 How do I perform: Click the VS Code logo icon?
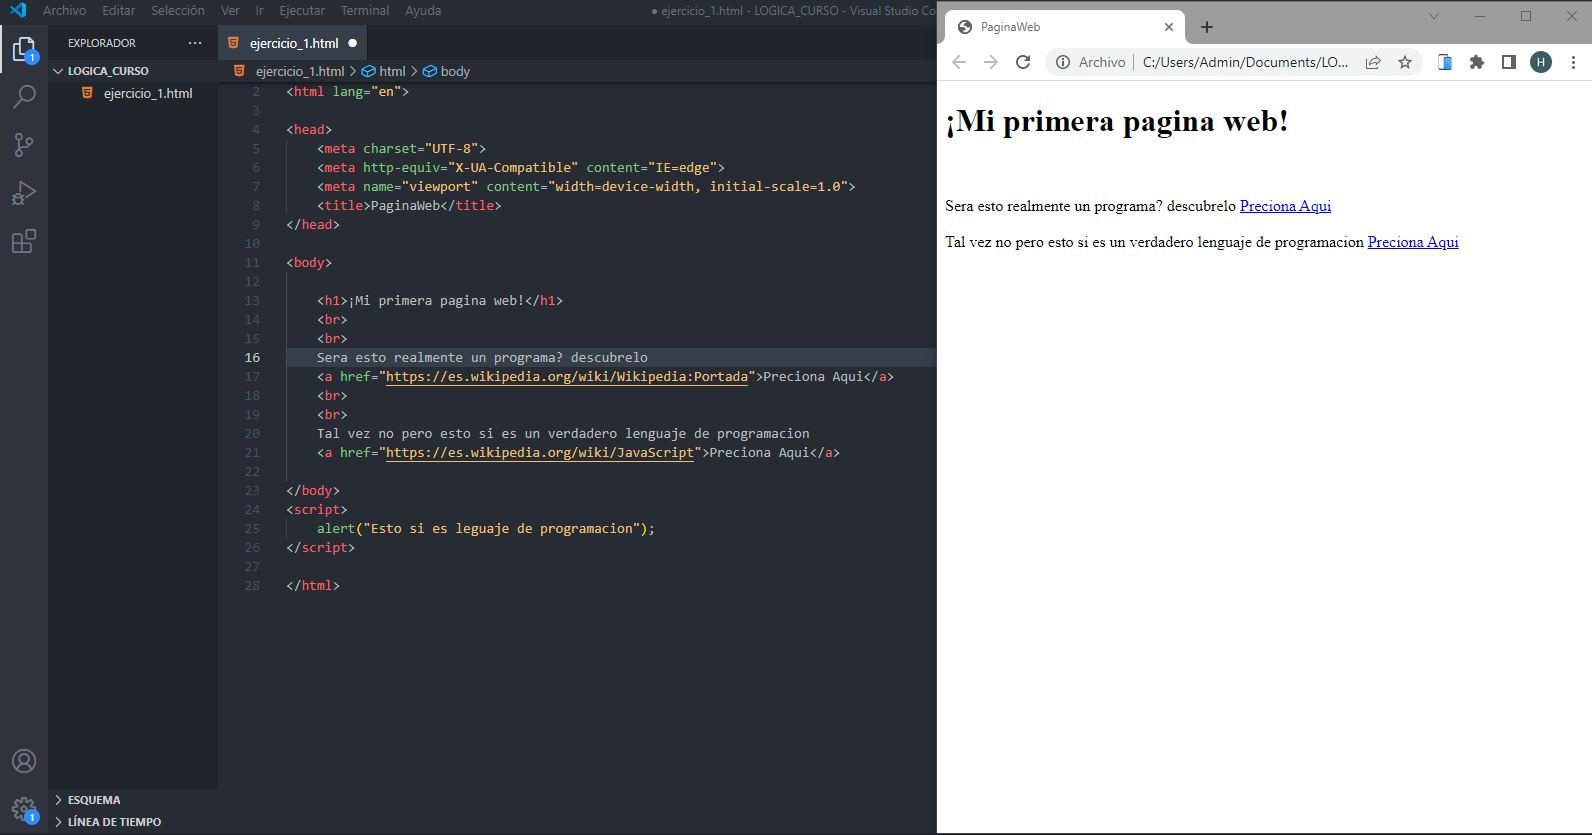(x=18, y=10)
